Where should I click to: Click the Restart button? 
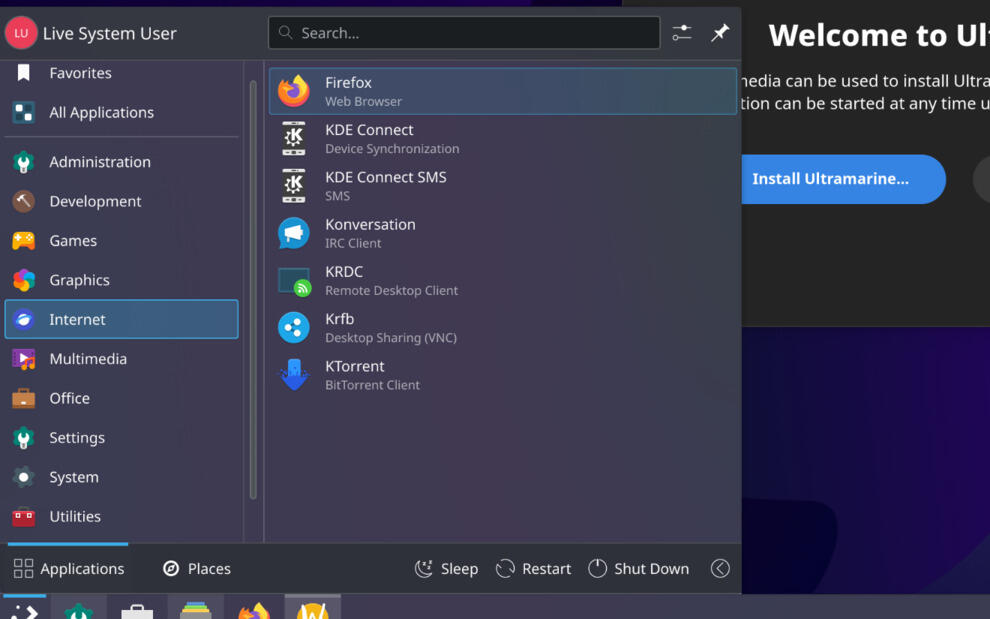tap(534, 568)
